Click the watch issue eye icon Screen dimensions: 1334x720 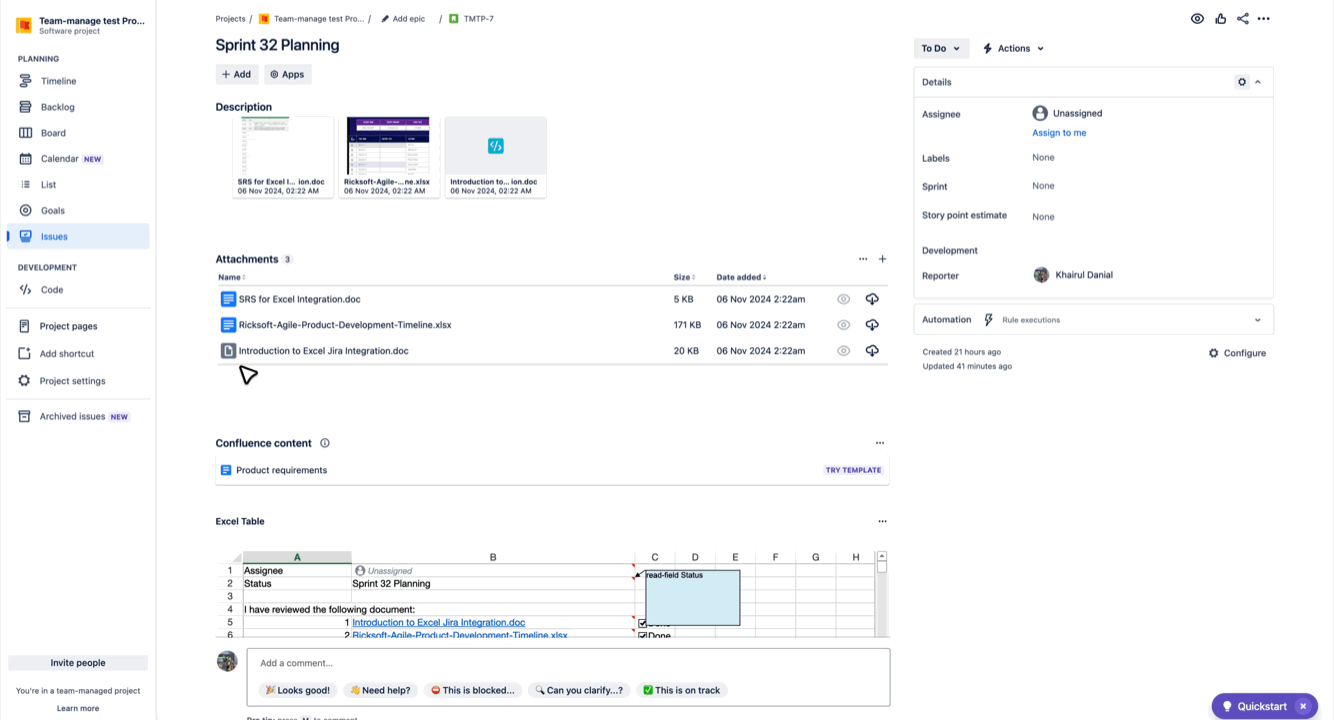1197,19
